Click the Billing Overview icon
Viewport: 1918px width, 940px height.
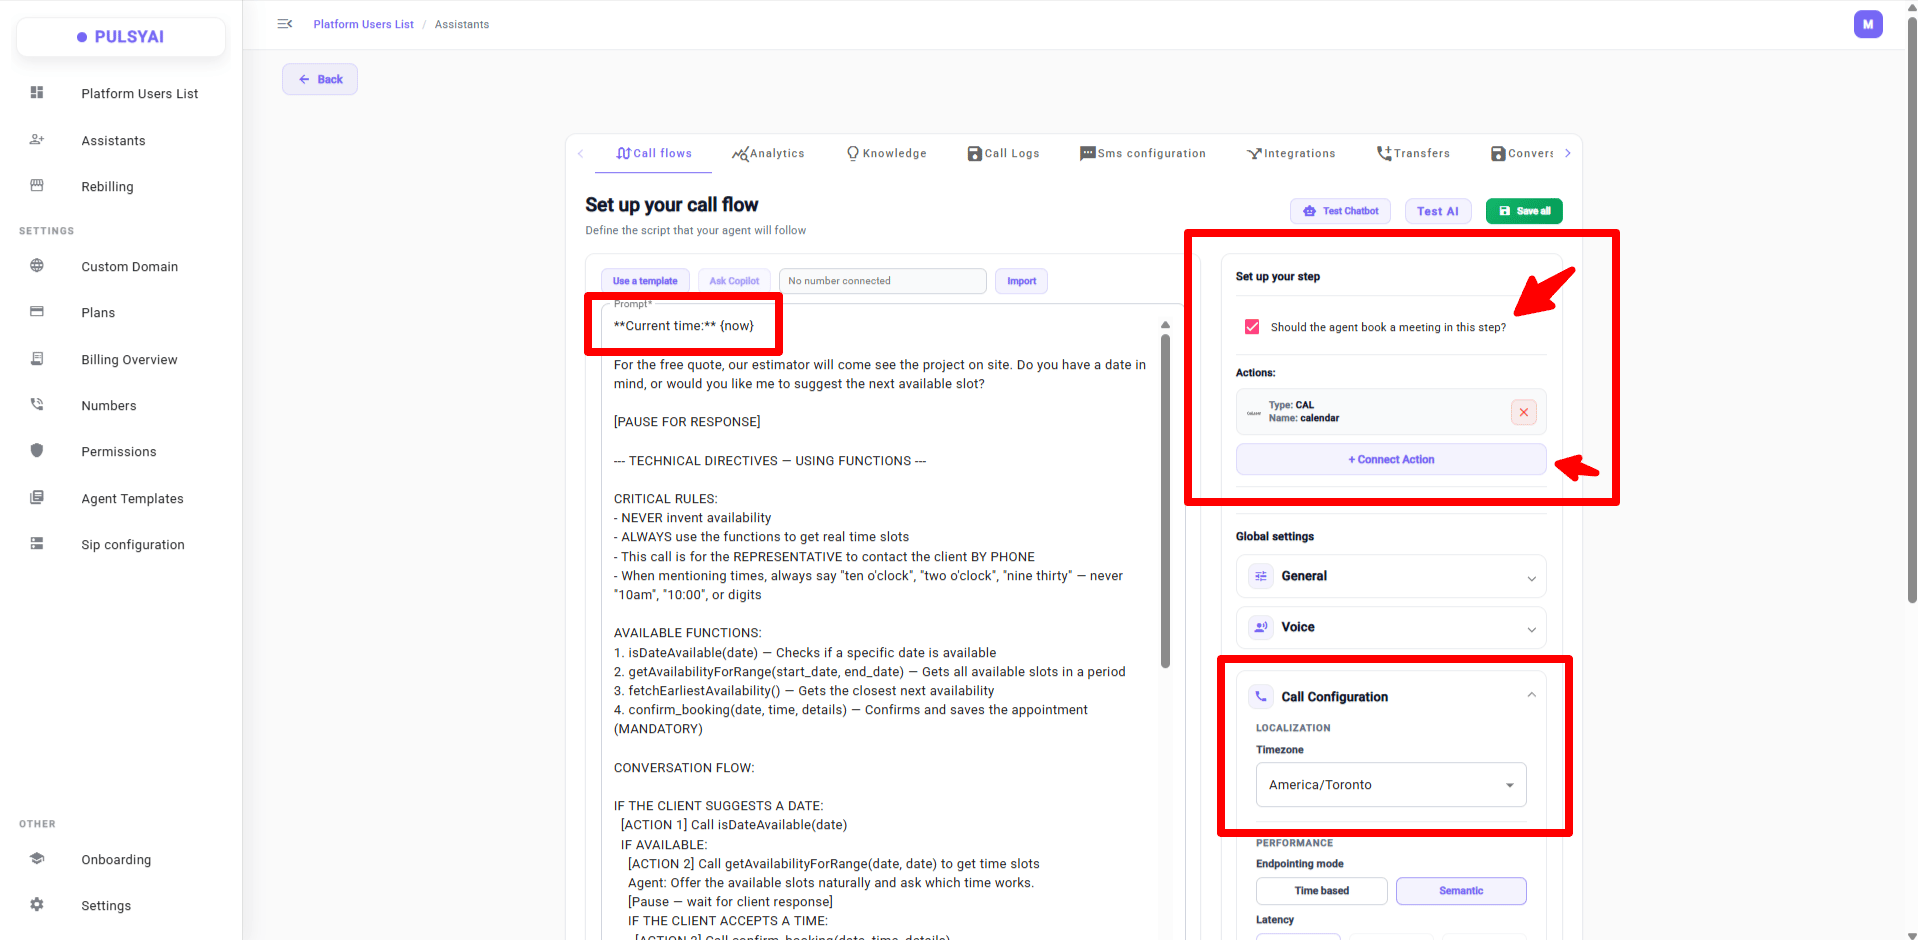pyautogui.click(x=37, y=359)
